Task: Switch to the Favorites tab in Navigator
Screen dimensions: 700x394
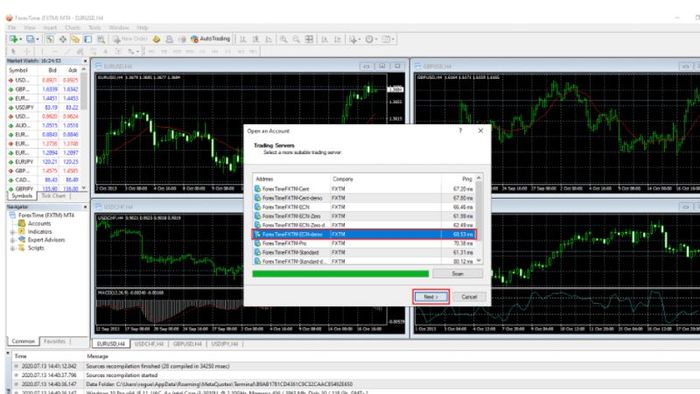Action: pyautogui.click(x=54, y=341)
